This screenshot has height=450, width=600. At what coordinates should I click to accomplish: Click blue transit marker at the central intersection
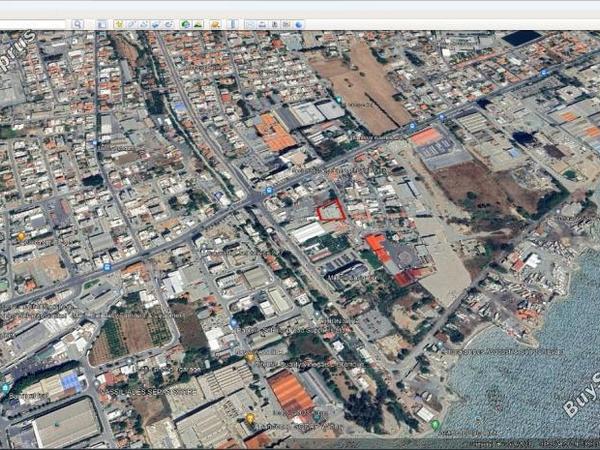[x=269, y=190]
